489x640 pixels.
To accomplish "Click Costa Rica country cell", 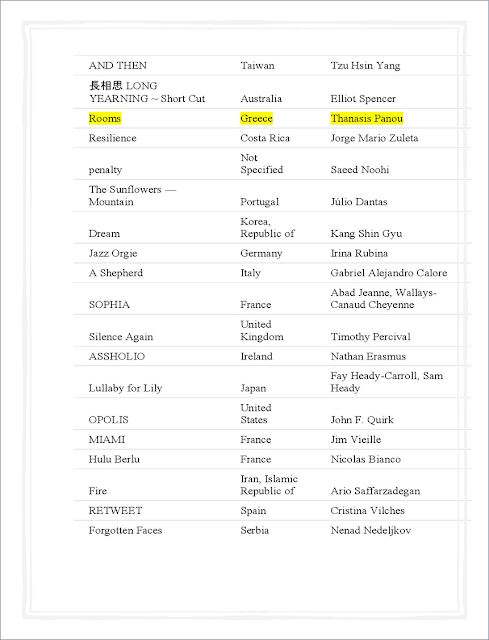I will click(x=265, y=138).
